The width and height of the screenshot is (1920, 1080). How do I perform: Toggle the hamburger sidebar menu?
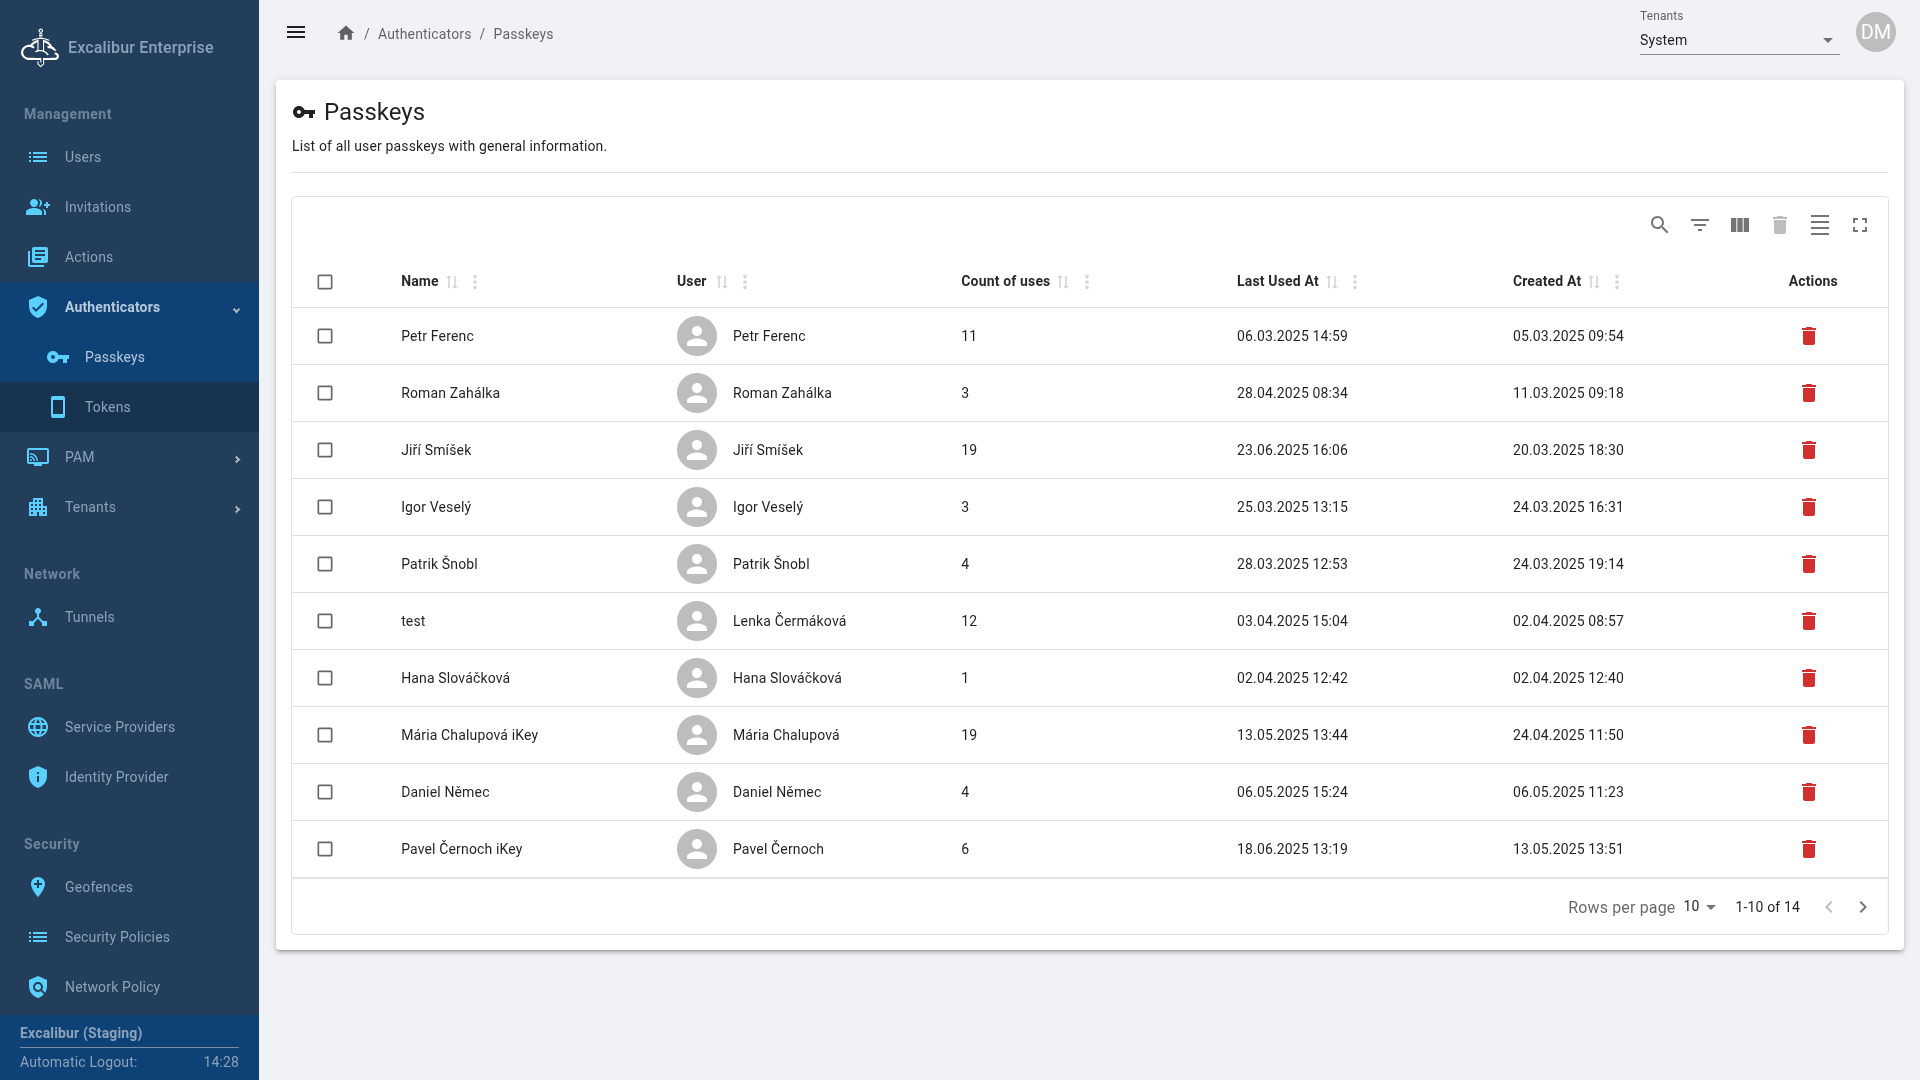tap(296, 32)
